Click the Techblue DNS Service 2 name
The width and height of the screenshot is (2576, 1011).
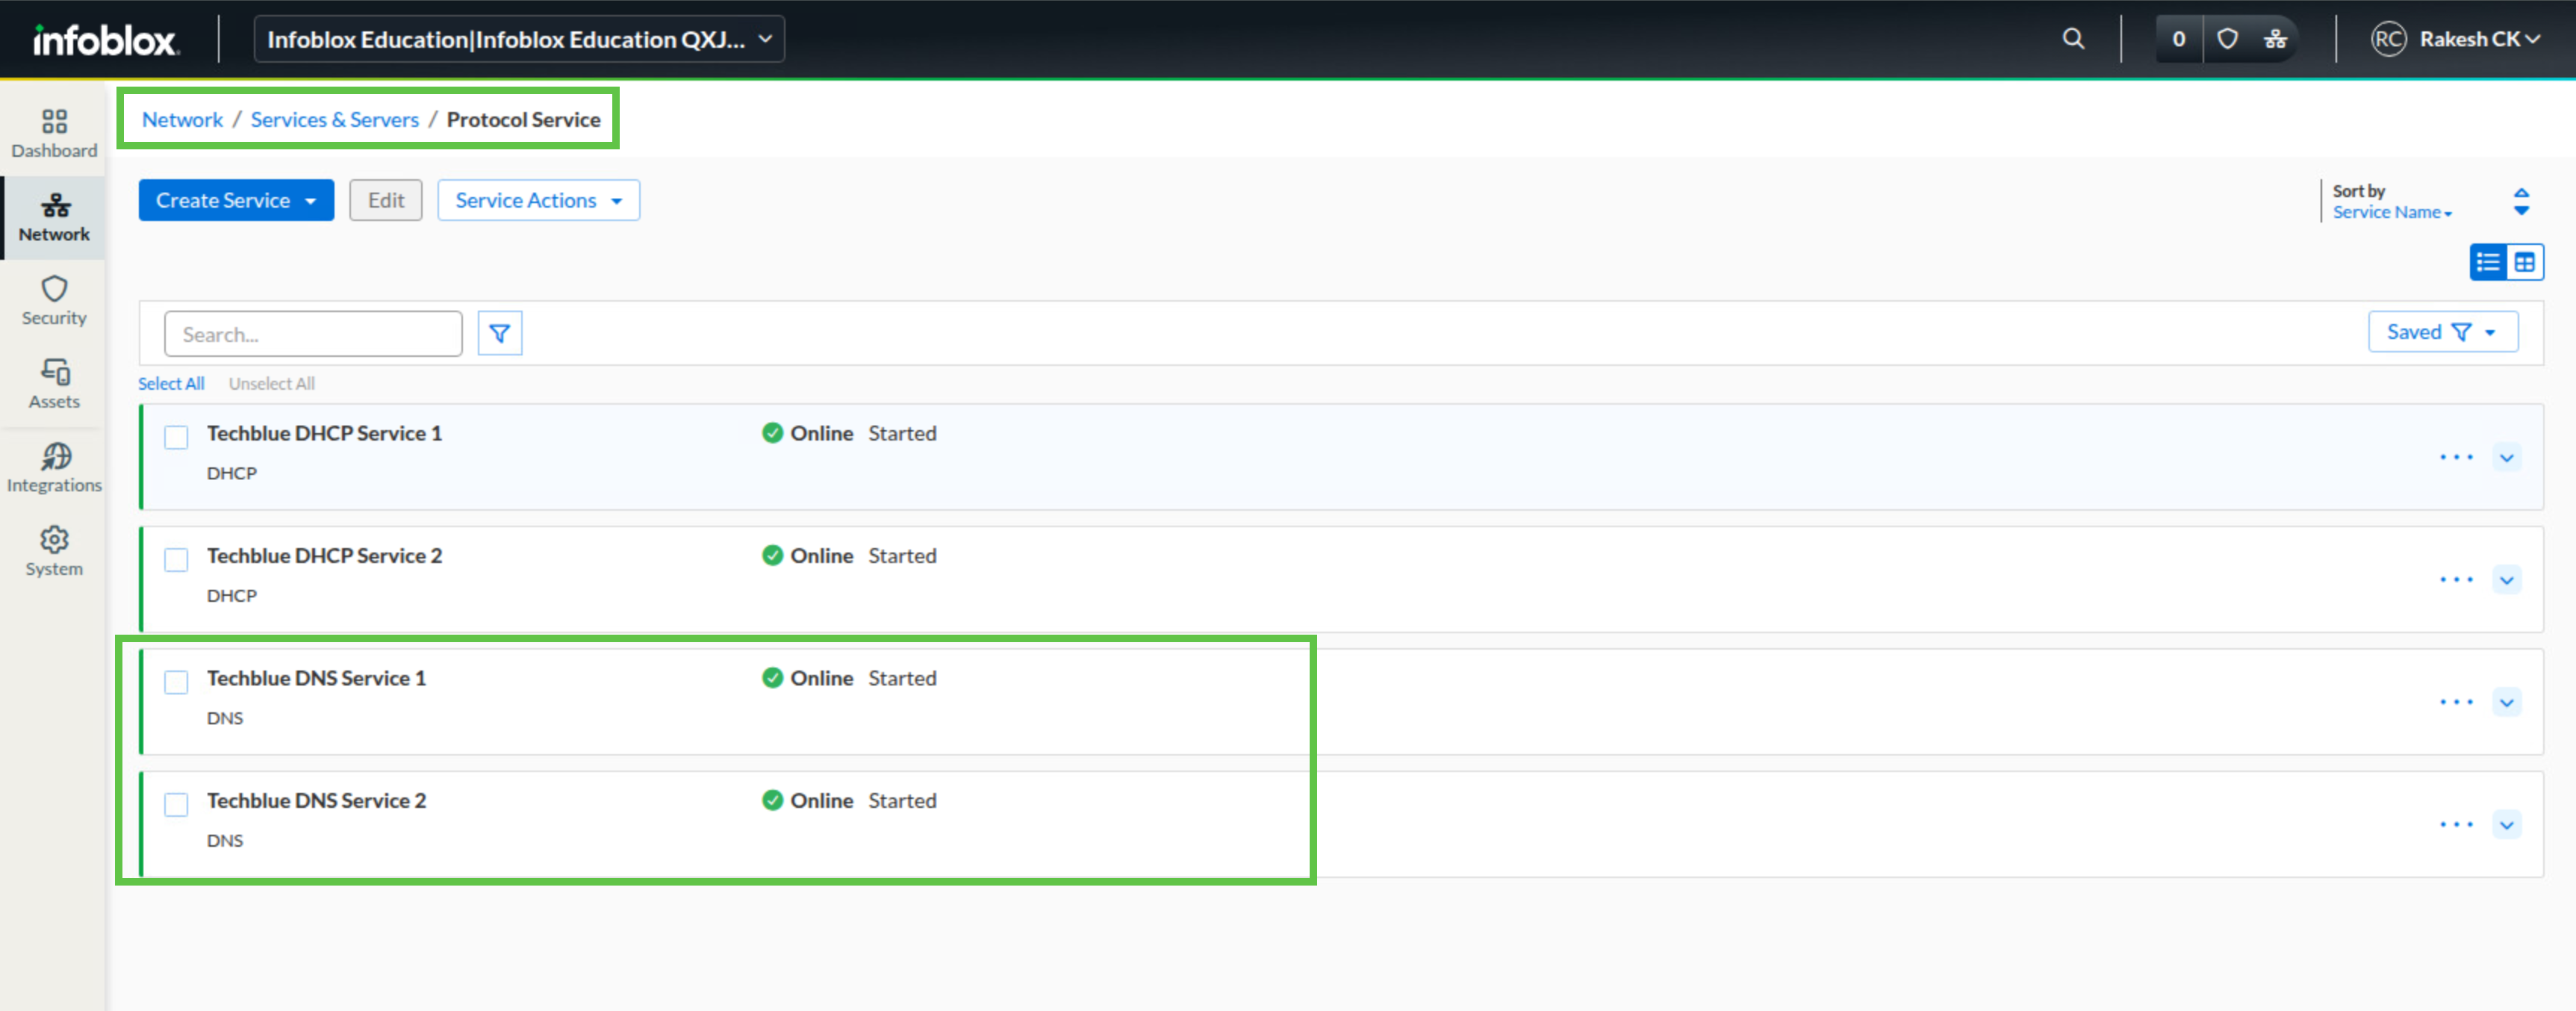pyautogui.click(x=316, y=800)
